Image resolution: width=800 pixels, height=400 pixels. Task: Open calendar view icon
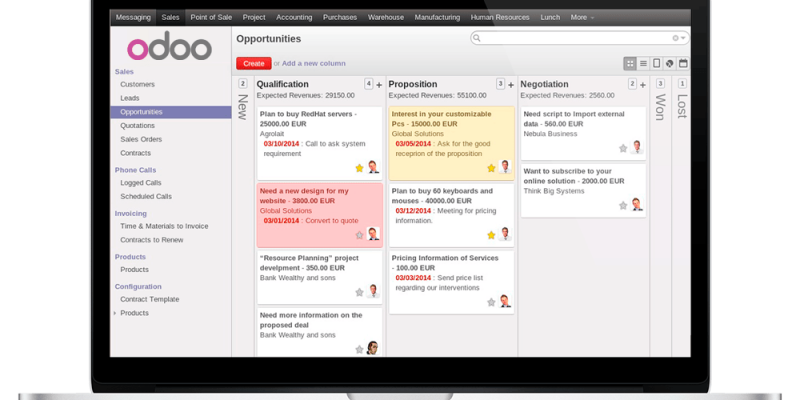click(x=683, y=63)
